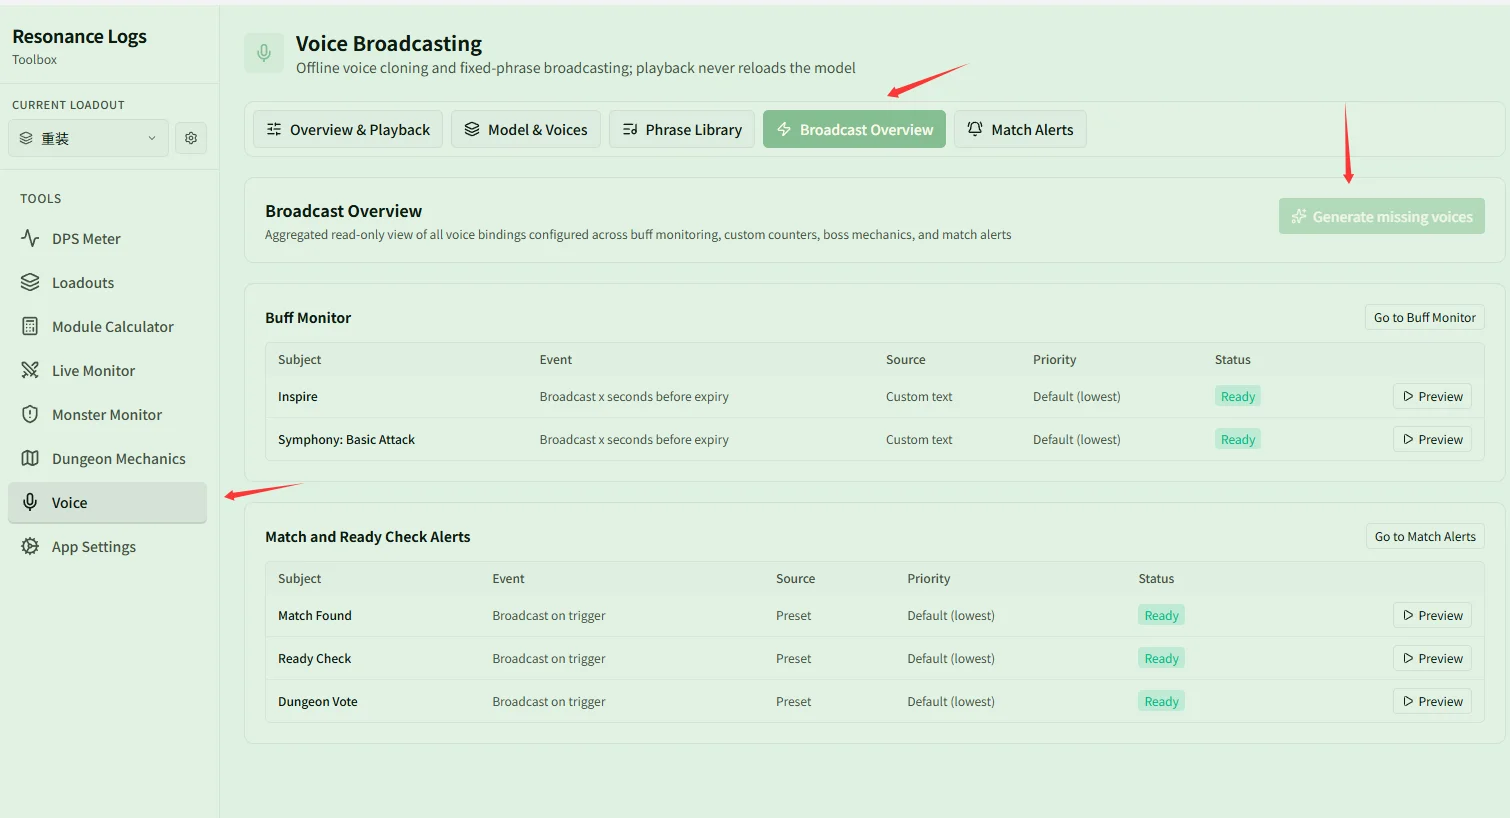Open the Module Calculator tool
Viewport: 1510px width, 818px height.
(x=107, y=326)
